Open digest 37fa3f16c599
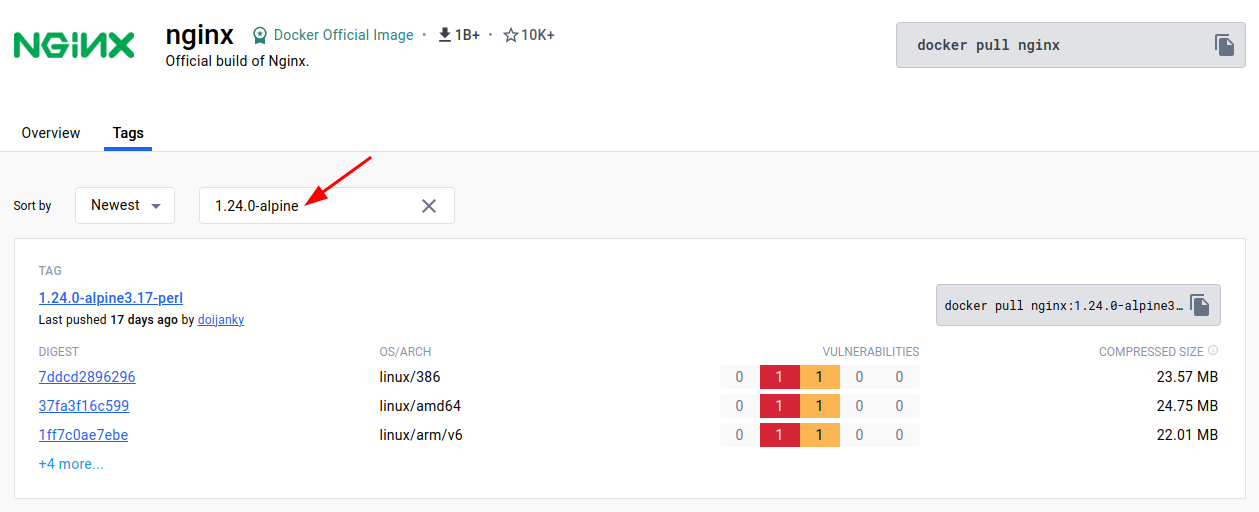Viewport: 1259px width, 512px height. [x=84, y=406]
